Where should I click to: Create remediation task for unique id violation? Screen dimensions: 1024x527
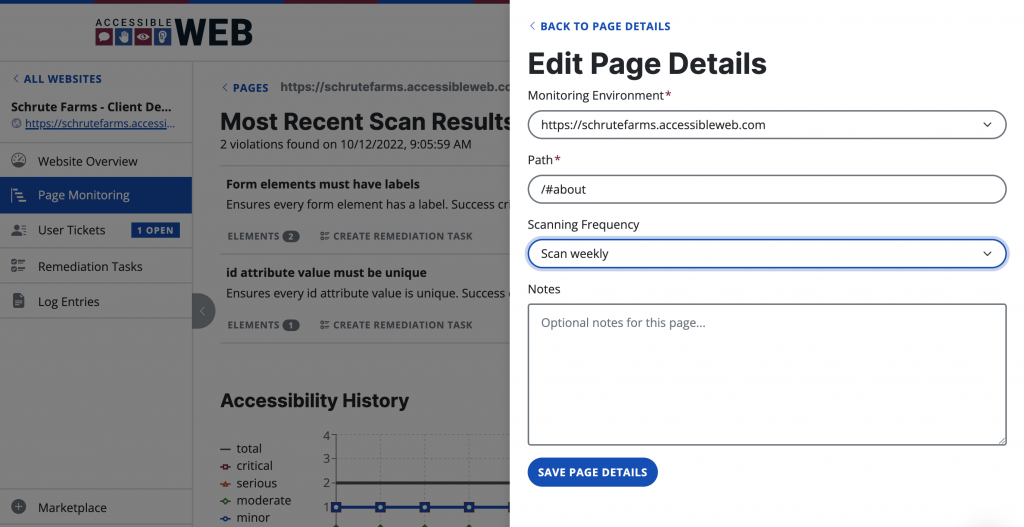(x=396, y=325)
